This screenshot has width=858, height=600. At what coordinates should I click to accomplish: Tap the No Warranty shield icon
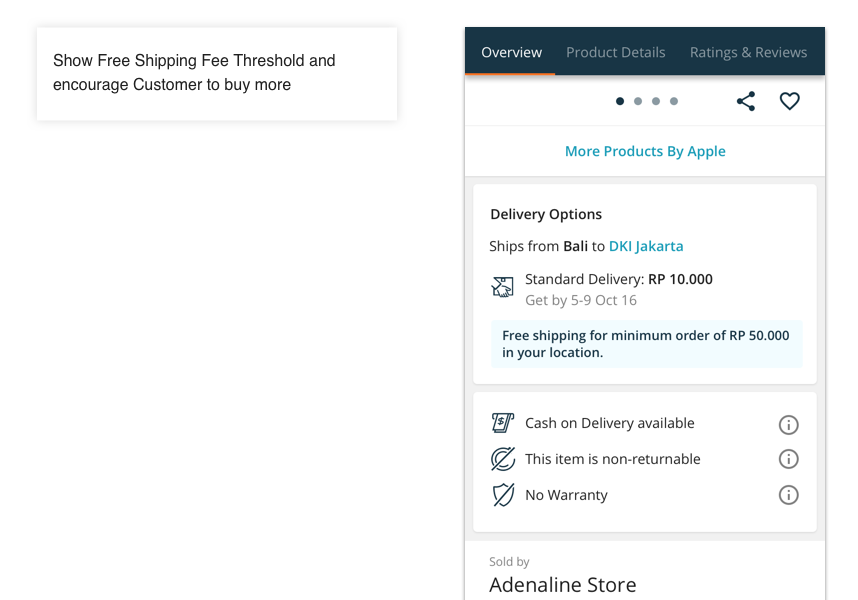coord(502,495)
